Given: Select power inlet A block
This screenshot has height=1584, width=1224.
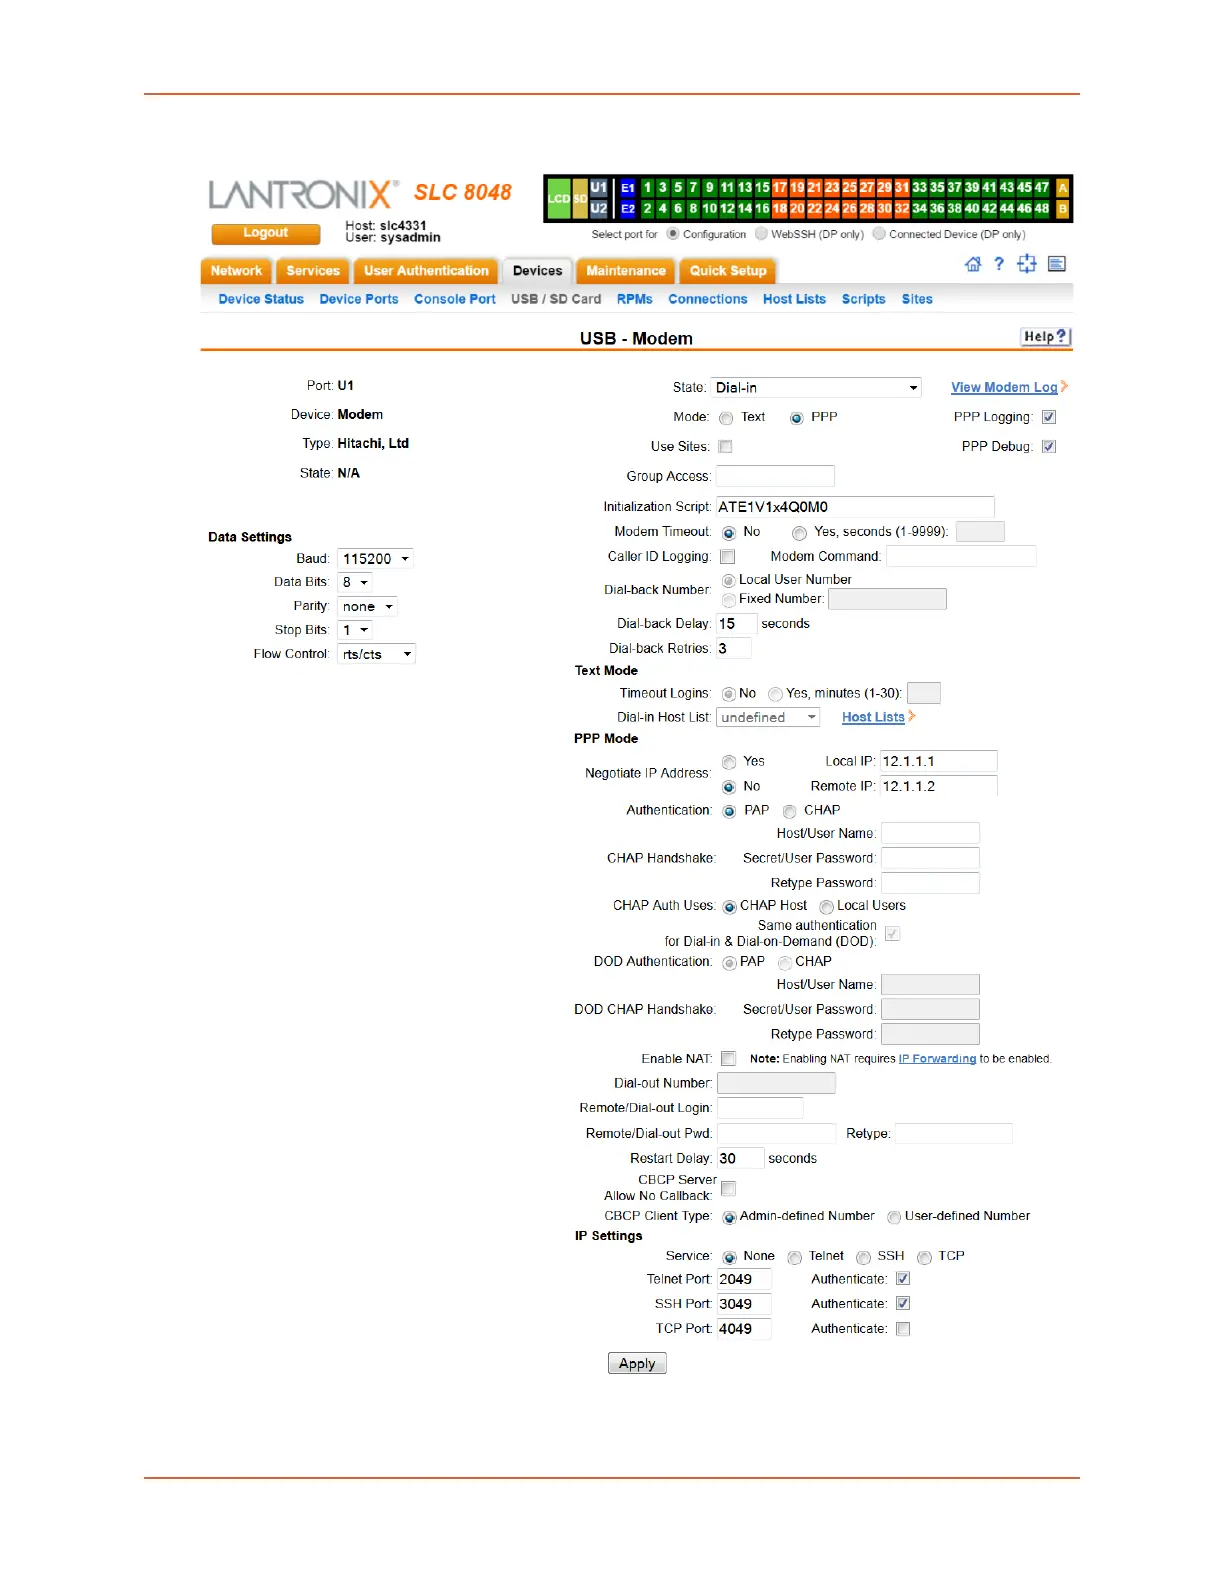Looking at the screenshot, I should [1063, 187].
